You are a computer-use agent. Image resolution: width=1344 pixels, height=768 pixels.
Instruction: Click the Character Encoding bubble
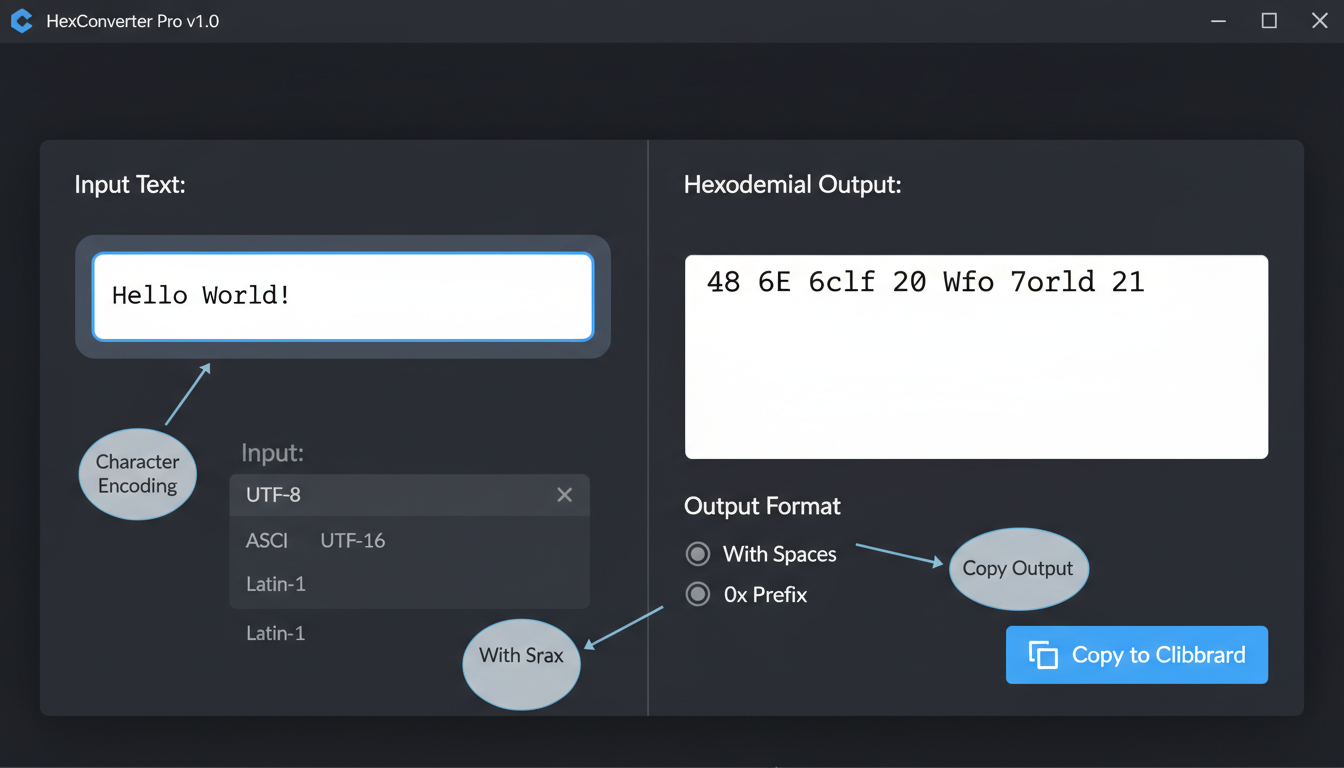click(x=137, y=474)
